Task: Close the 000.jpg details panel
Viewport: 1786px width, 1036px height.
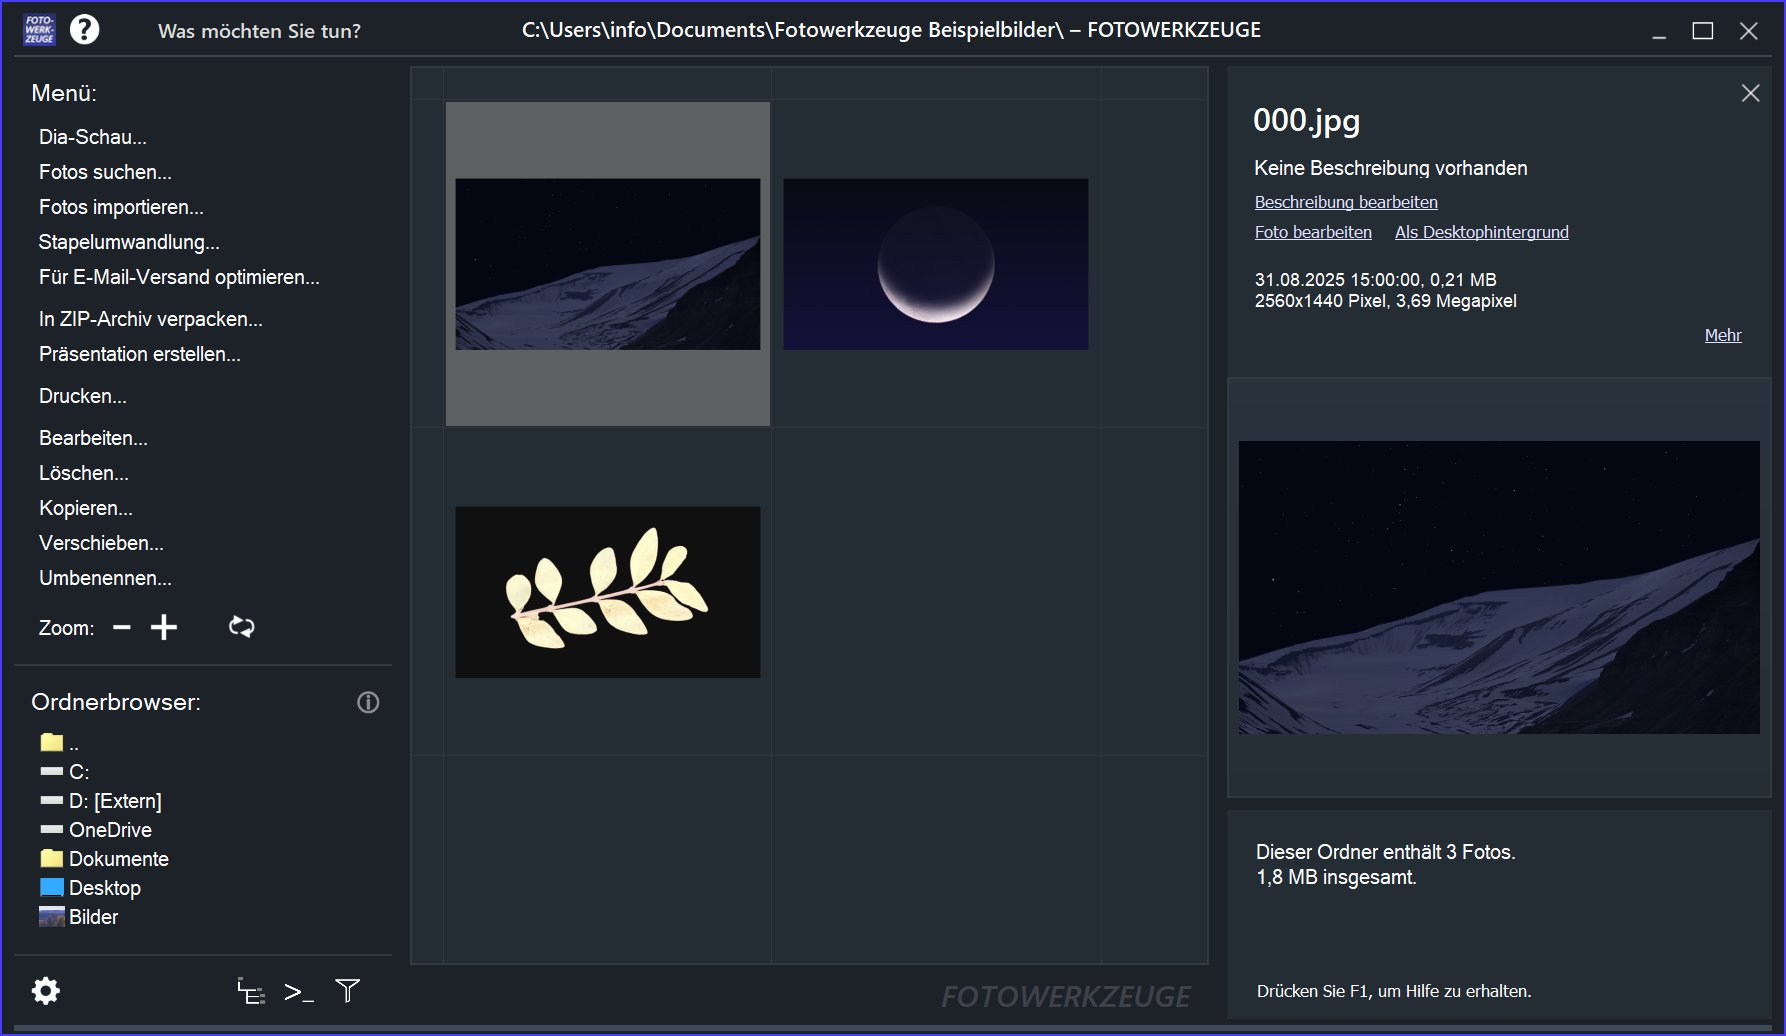Action: 1750,93
